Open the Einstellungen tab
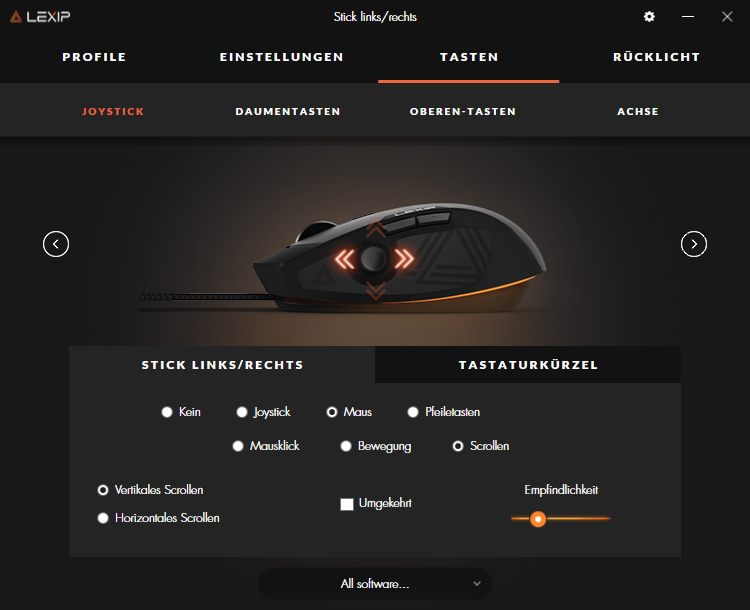The image size is (750, 610). point(281,57)
